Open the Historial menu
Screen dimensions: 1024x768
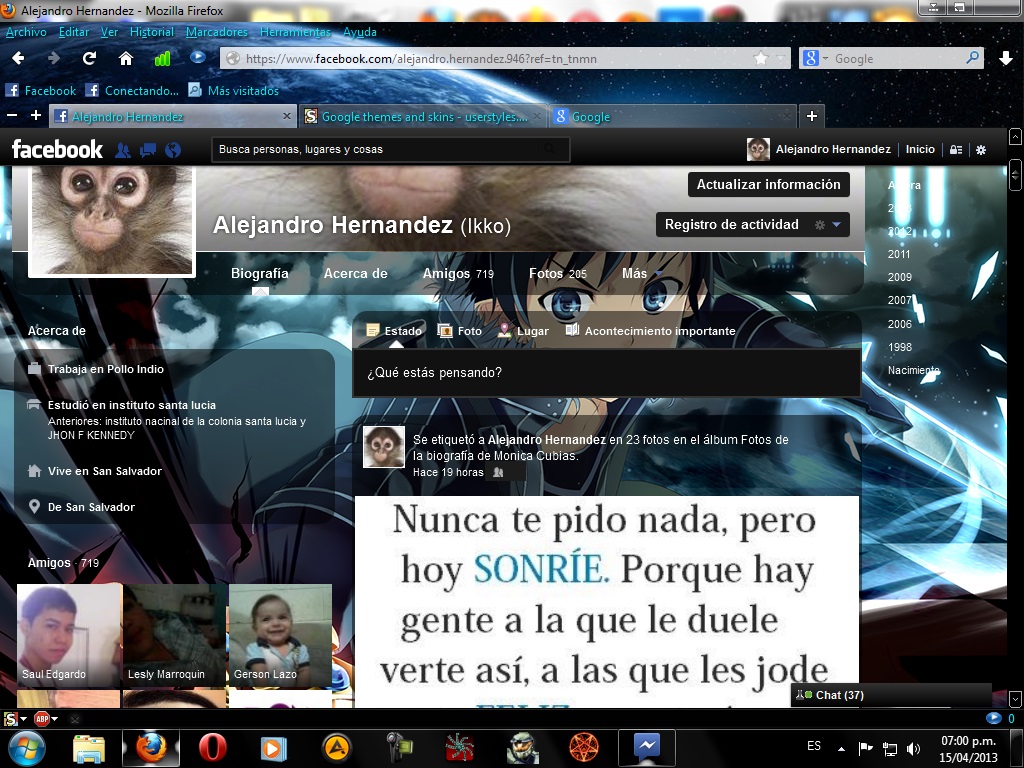(x=152, y=31)
